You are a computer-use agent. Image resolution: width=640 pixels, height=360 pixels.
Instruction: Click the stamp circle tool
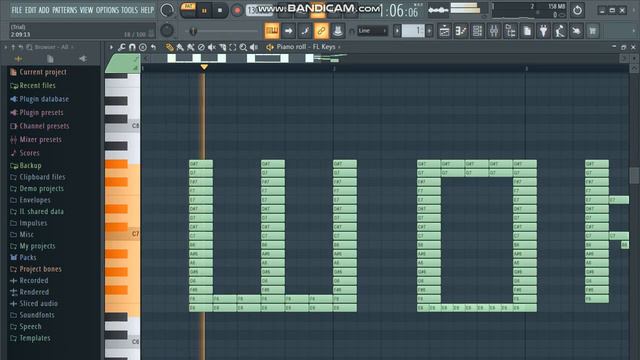click(x=142, y=47)
